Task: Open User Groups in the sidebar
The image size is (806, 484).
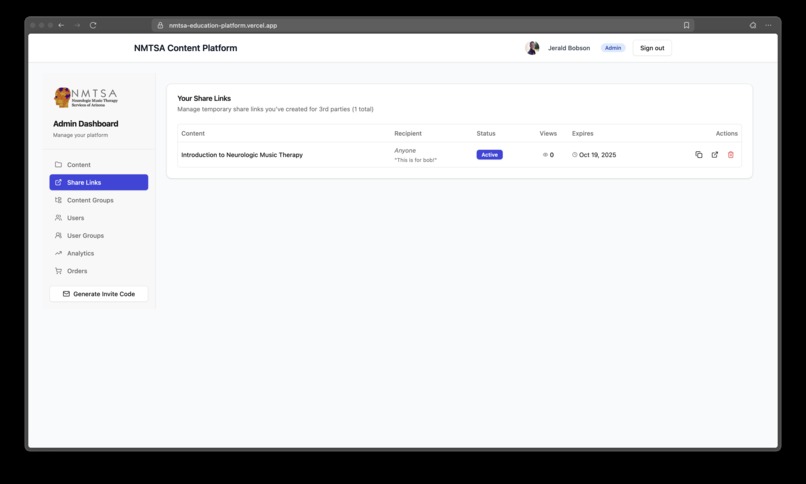Action: (x=99, y=235)
